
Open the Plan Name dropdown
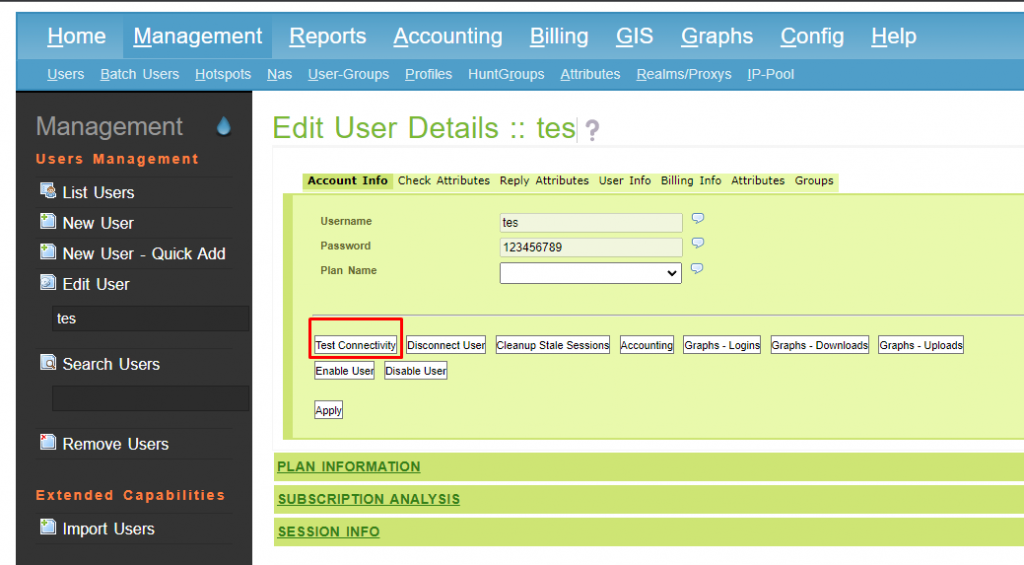click(x=590, y=272)
